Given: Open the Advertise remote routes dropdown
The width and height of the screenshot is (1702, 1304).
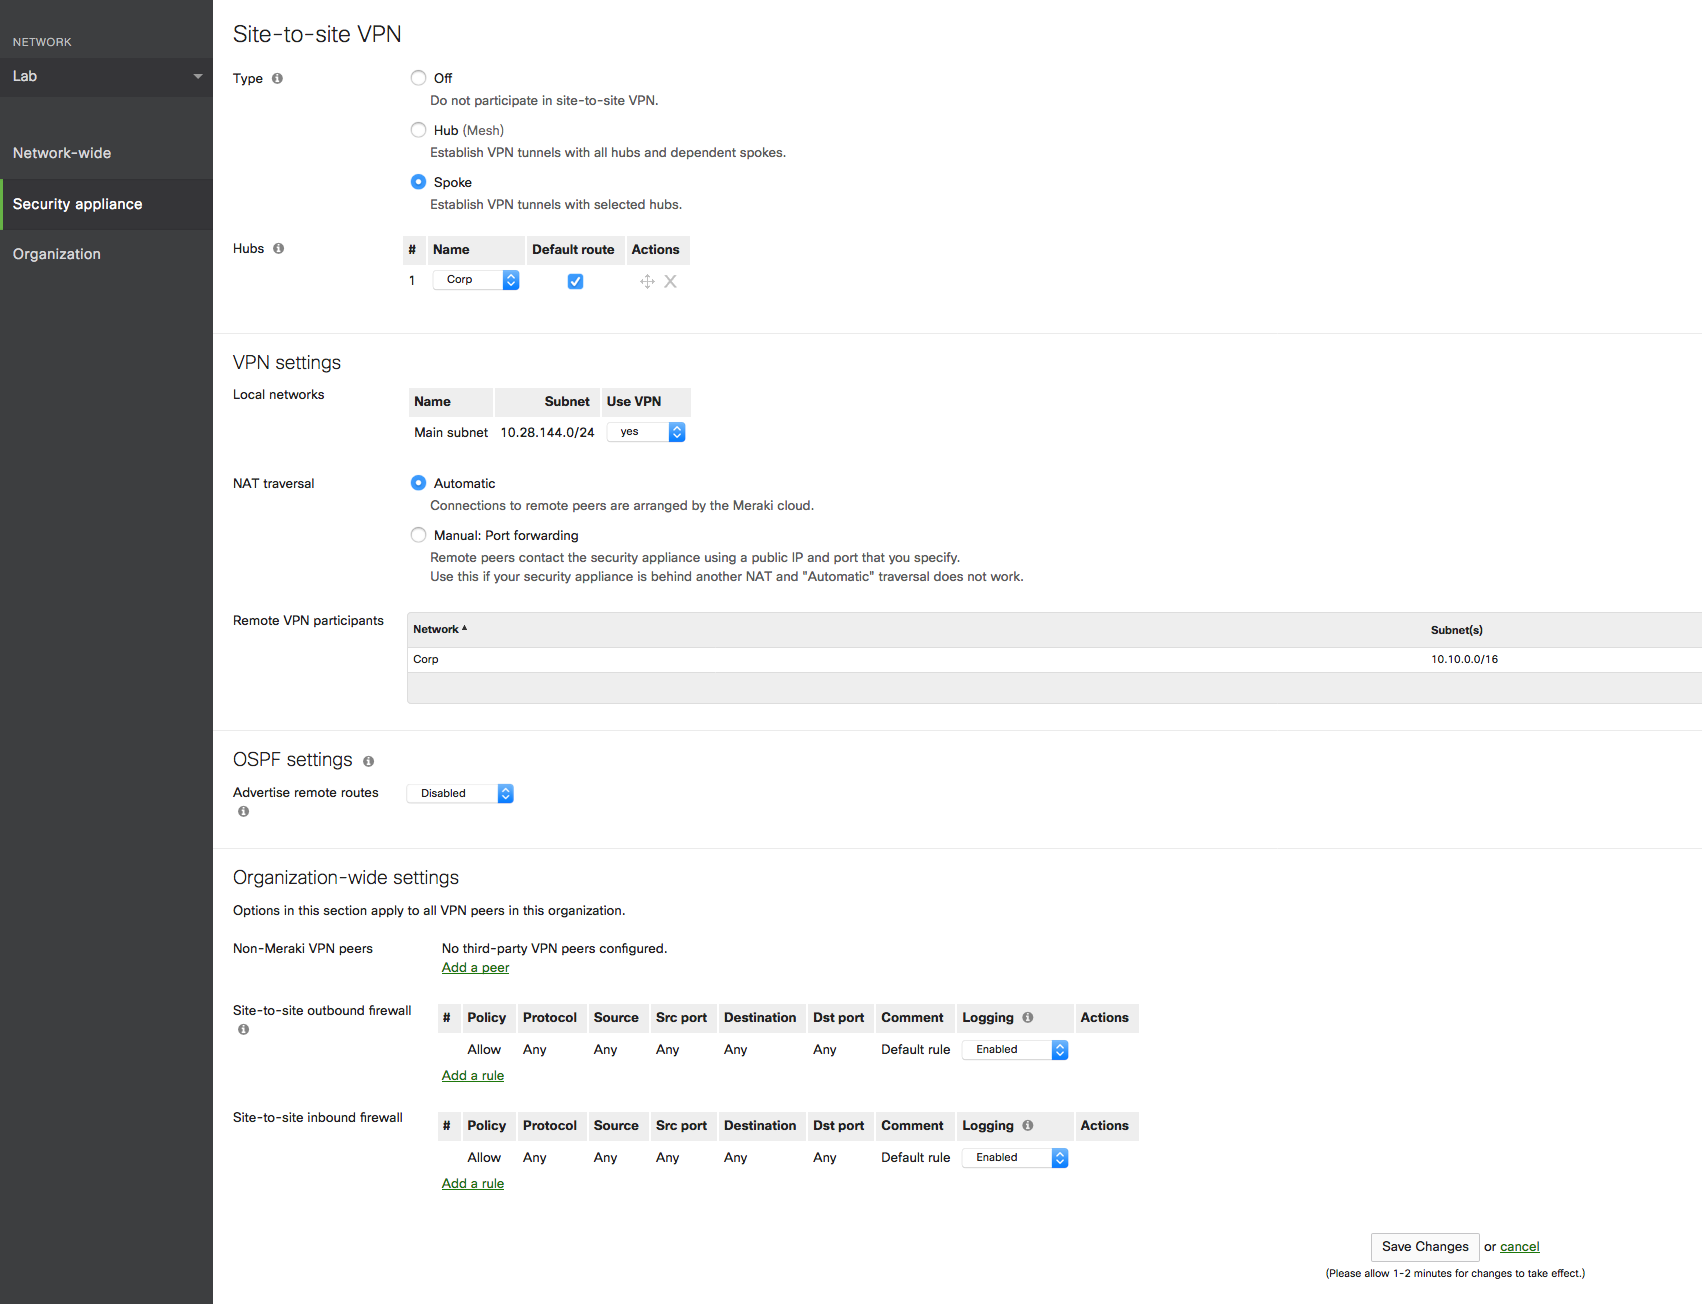Looking at the screenshot, I should click(460, 794).
